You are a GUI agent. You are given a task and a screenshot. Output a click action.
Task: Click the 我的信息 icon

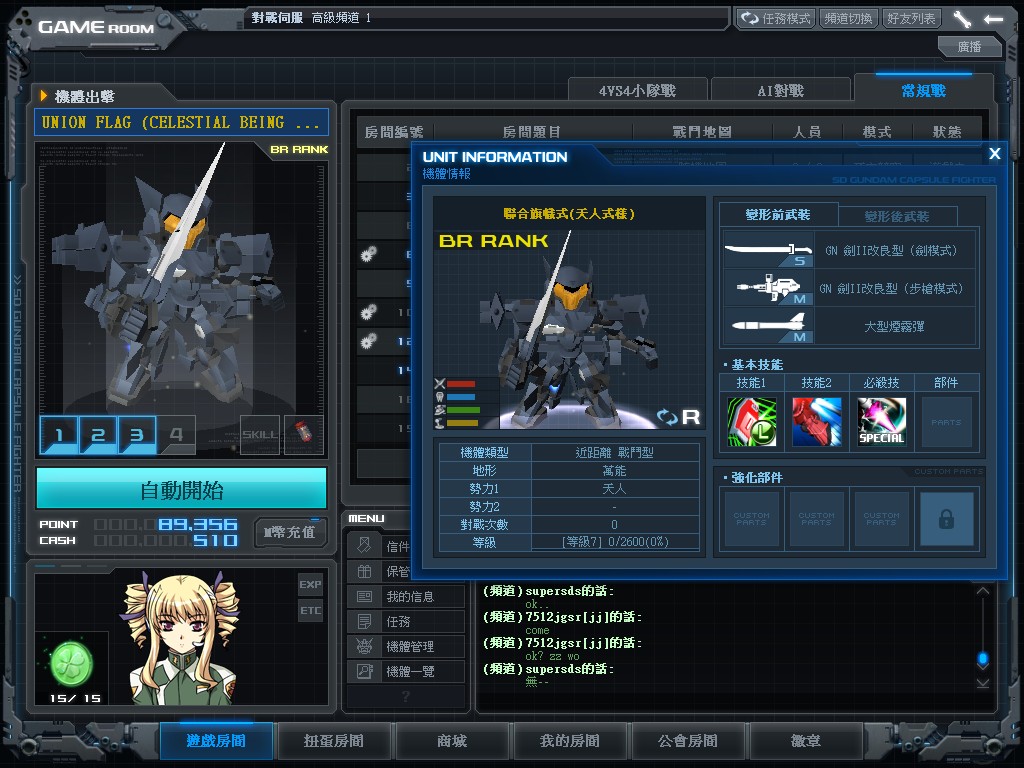[x=364, y=596]
